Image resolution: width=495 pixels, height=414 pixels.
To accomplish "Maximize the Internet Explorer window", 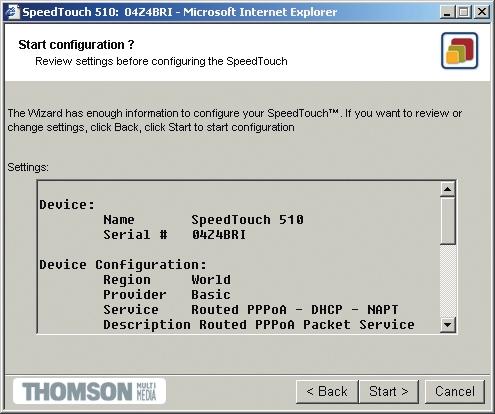I will [464, 13].
